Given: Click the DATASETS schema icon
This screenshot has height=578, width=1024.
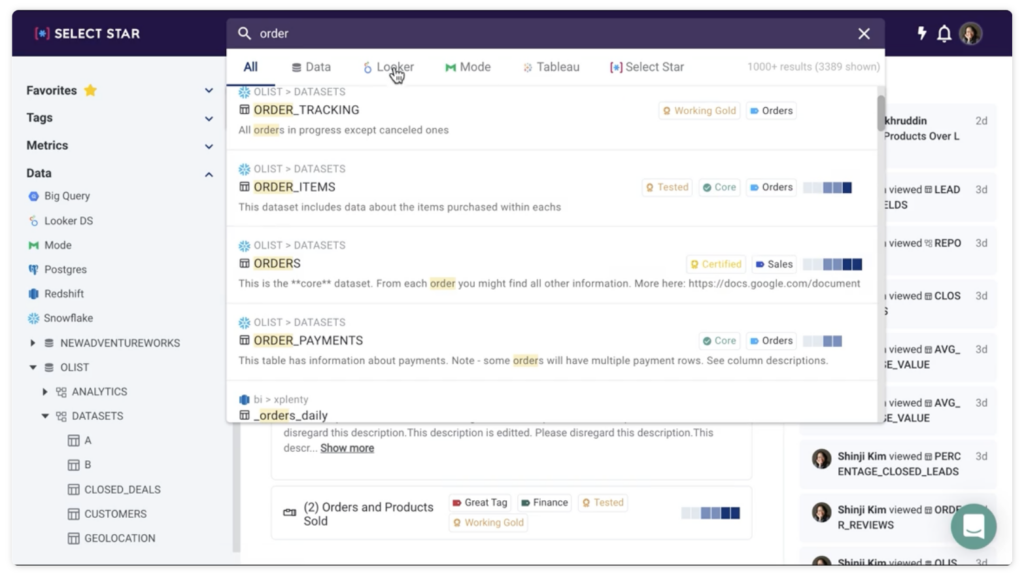Looking at the screenshot, I should [x=61, y=416].
